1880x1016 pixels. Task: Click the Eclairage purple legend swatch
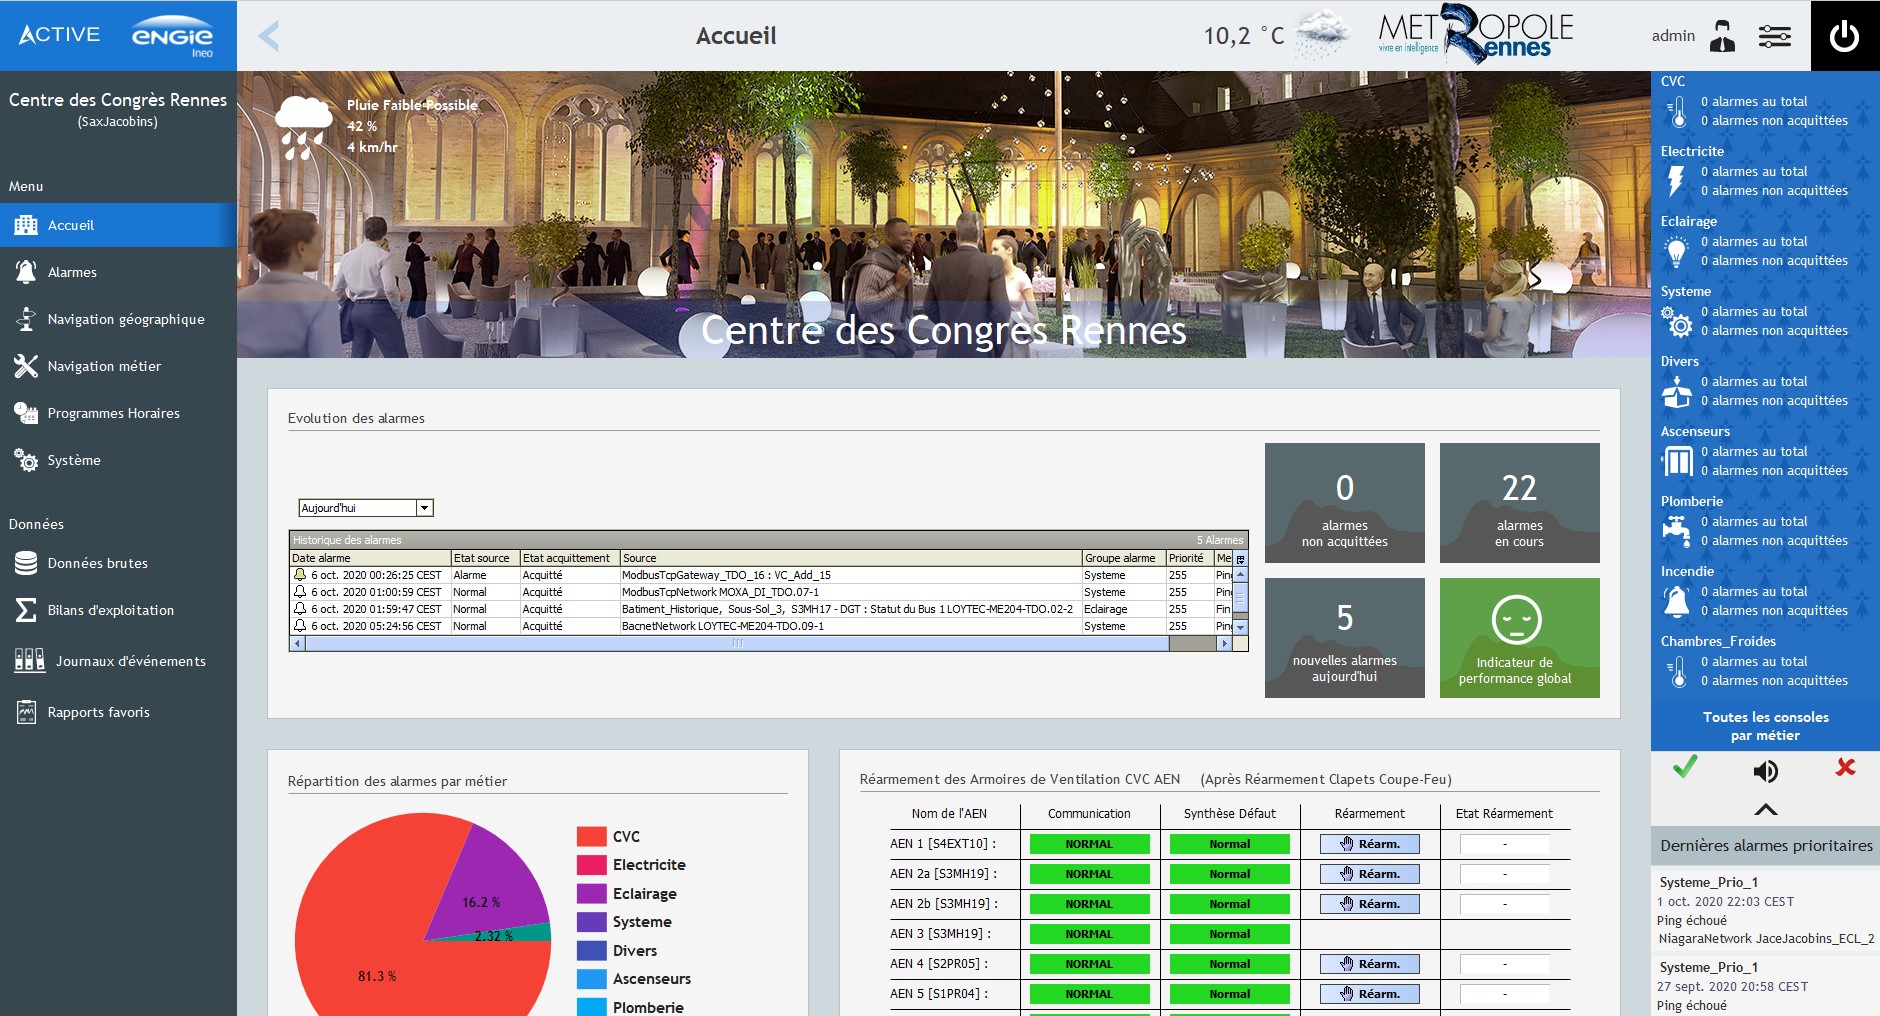point(592,893)
